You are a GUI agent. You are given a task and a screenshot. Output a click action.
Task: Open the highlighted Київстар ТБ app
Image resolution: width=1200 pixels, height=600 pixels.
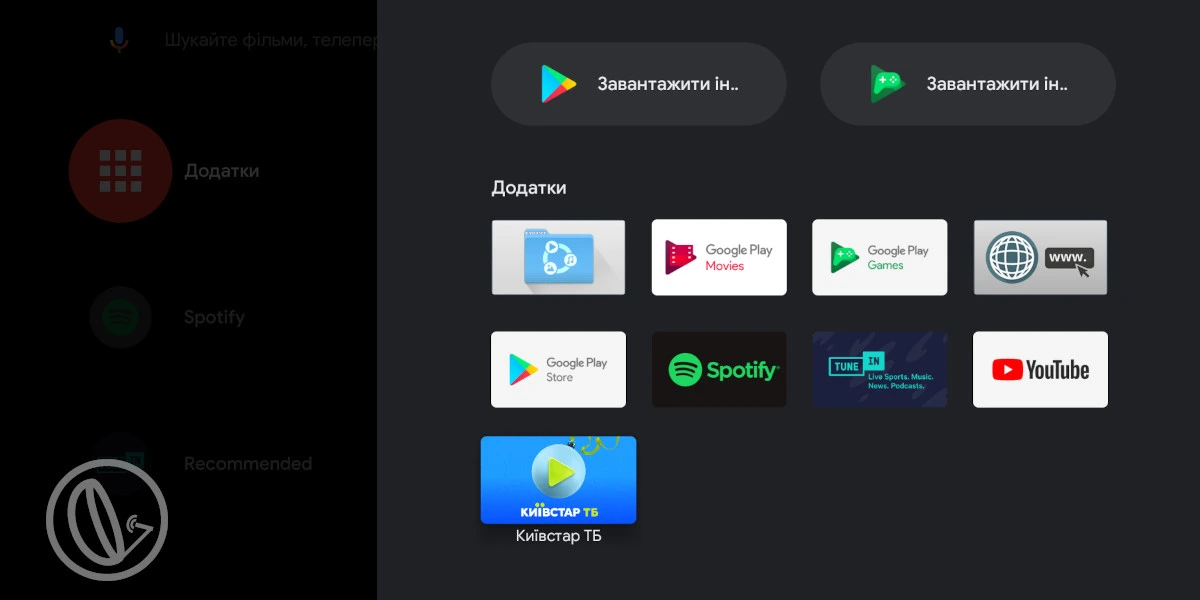tap(558, 480)
